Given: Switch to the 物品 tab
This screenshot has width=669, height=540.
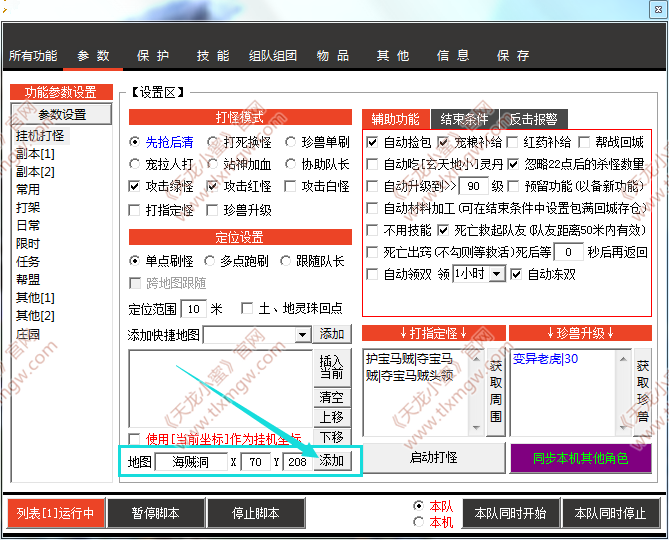Looking at the screenshot, I should 333,55.
